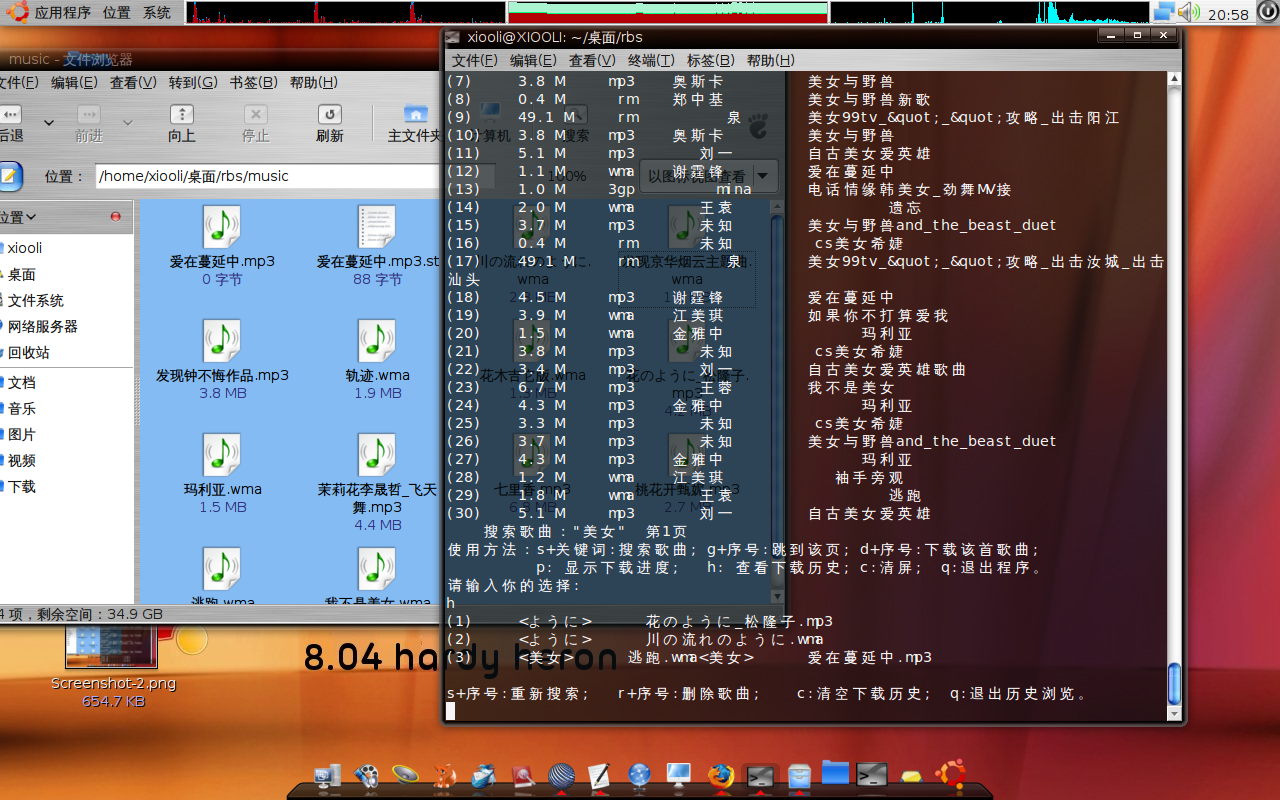Click the fox mascot icon in dock
The height and width of the screenshot is (800, 1280).
point(445,775)
